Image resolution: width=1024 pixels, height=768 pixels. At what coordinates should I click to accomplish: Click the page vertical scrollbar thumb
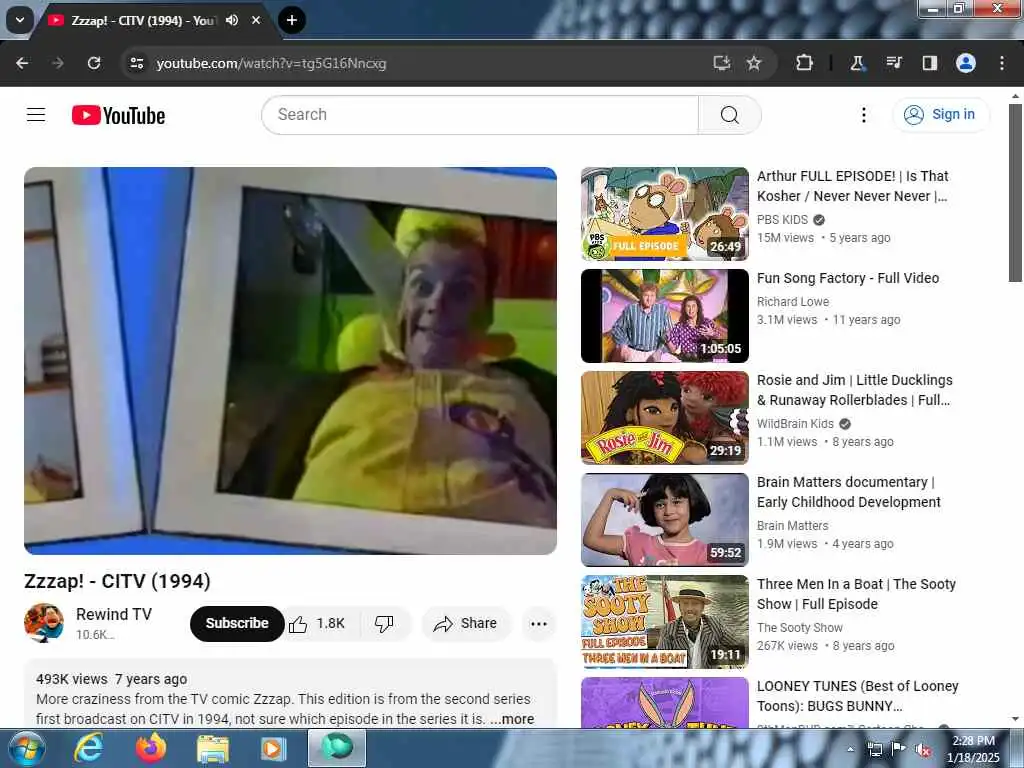[1015, 193]
